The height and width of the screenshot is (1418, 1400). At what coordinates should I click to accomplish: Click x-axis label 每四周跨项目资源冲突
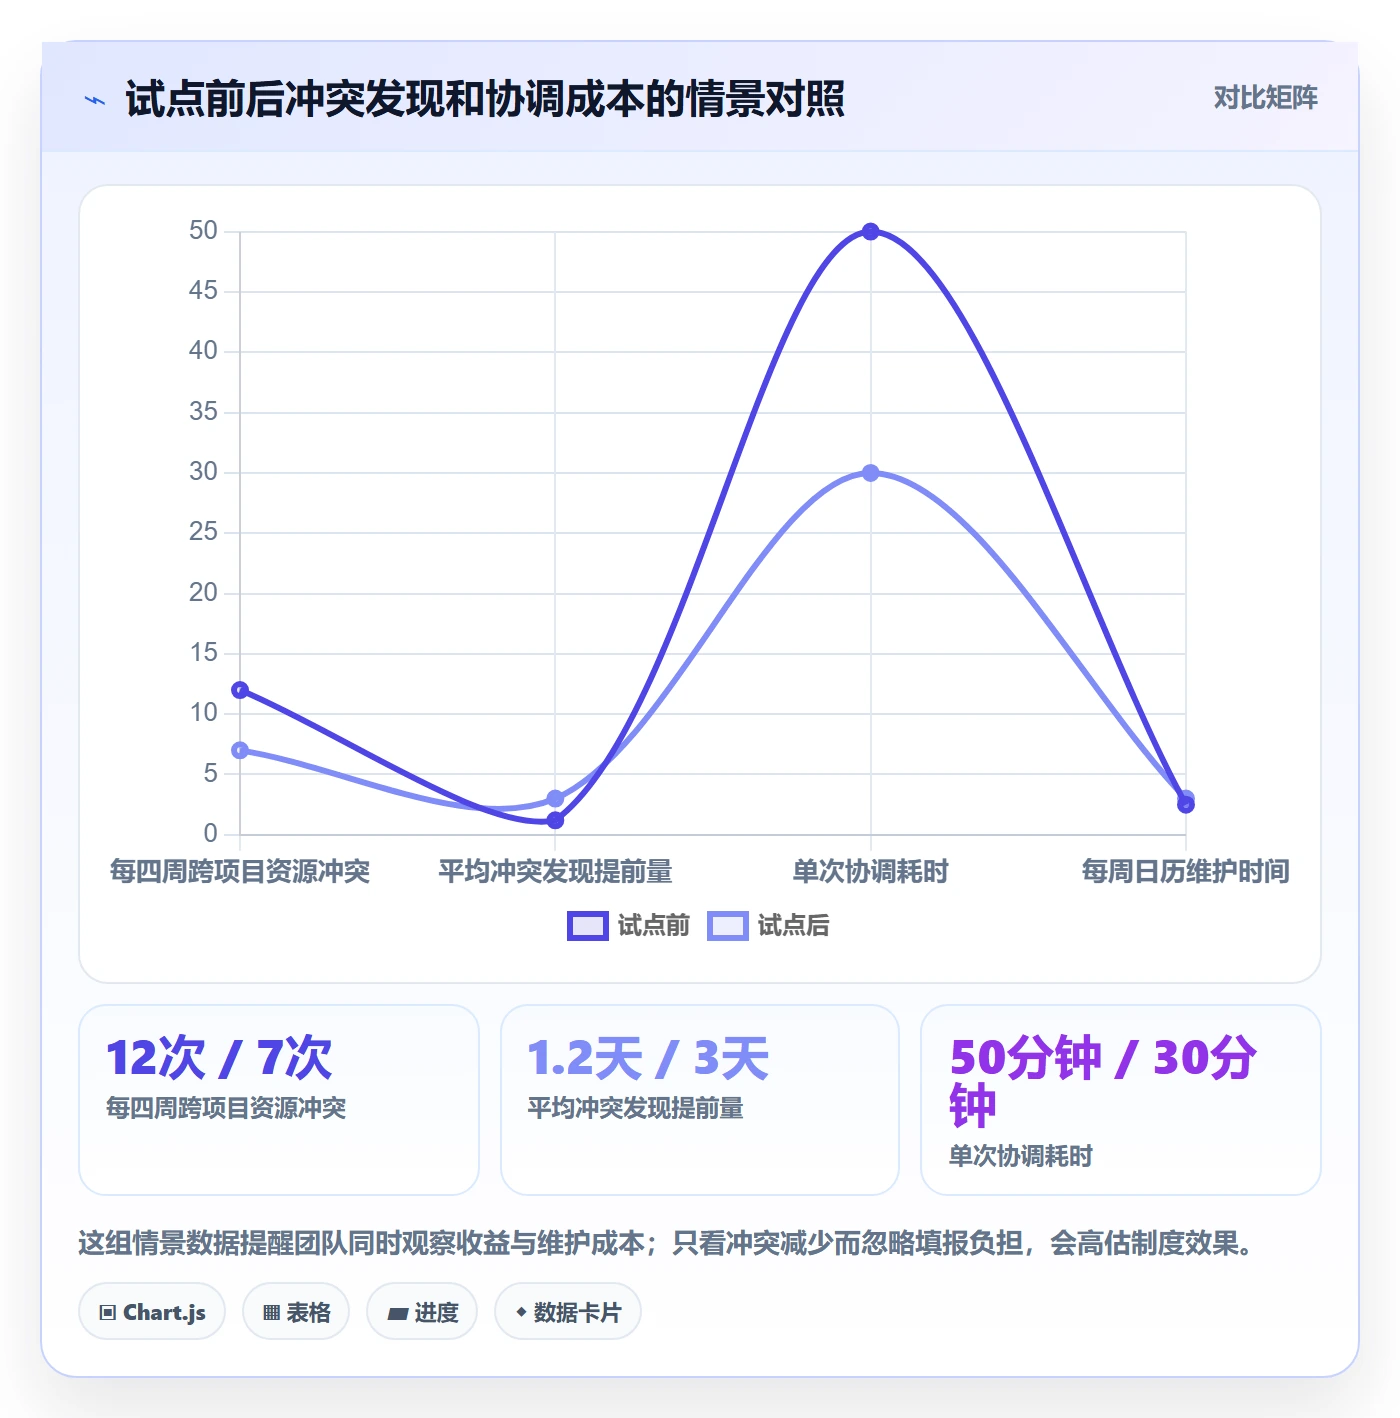click(x=240, y=872)
